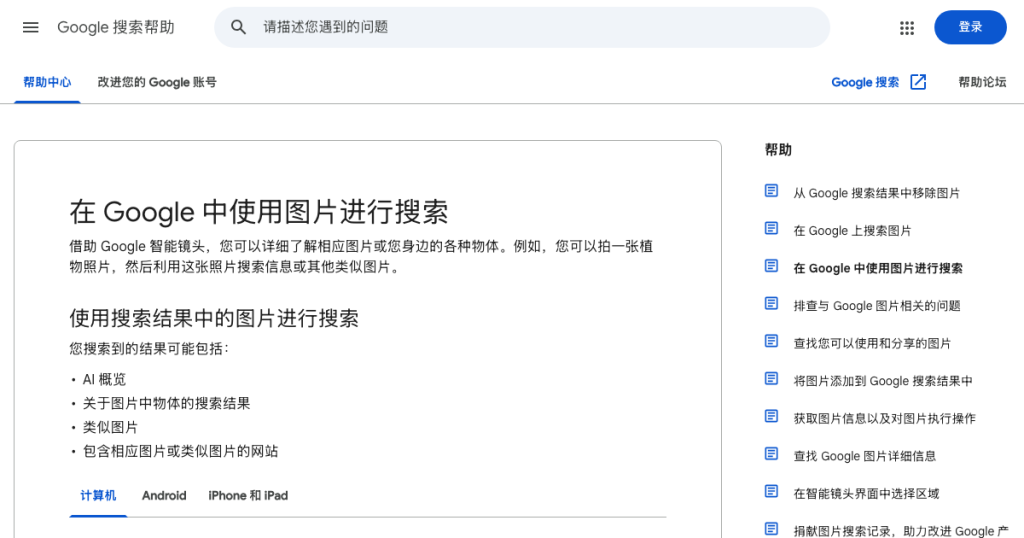Open the Google 搜索 link
This screenshot has width=1024, height=538.
pos(865,82)
